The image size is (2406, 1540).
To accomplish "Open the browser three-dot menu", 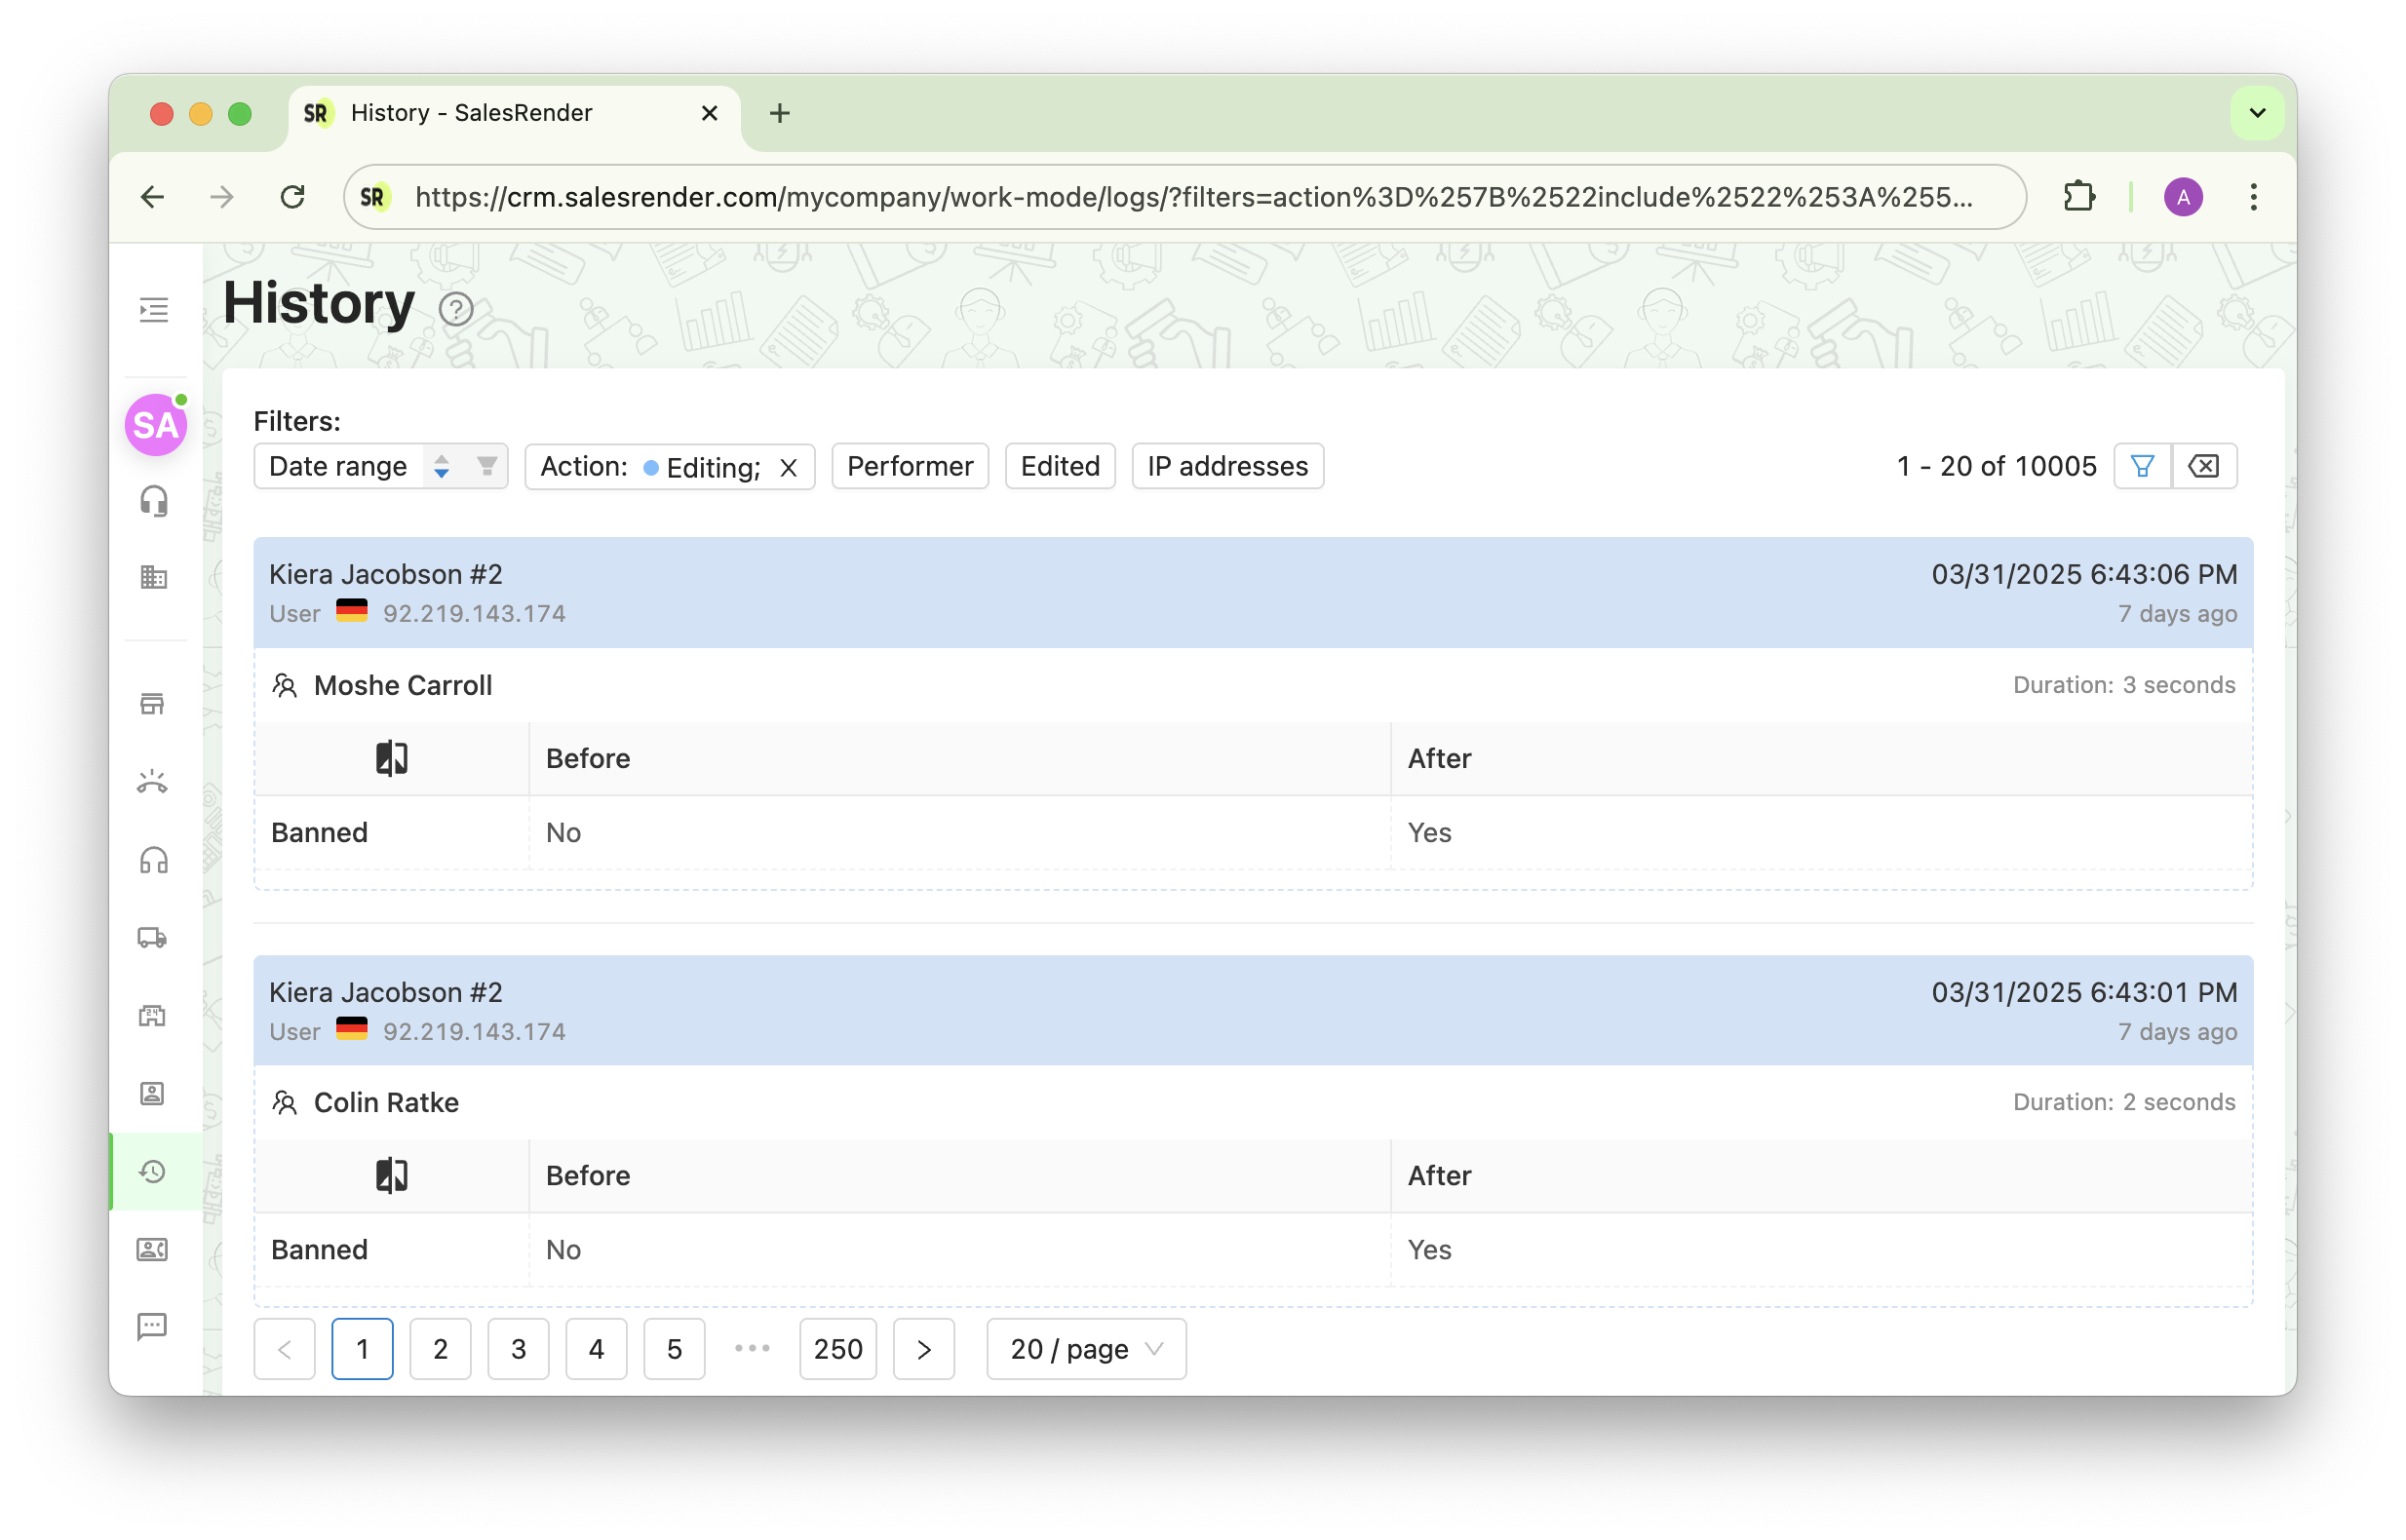I will [2253, 197].
